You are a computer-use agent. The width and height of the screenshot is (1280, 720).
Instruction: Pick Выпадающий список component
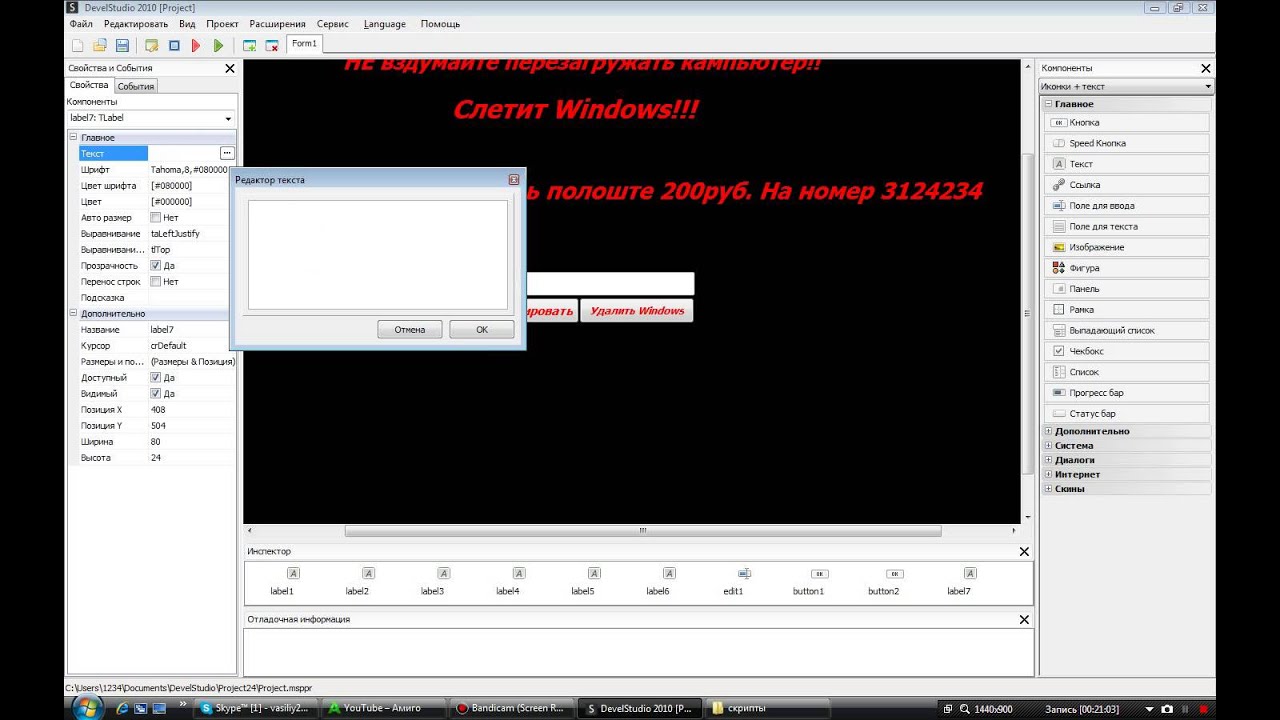coord(1127,330)
